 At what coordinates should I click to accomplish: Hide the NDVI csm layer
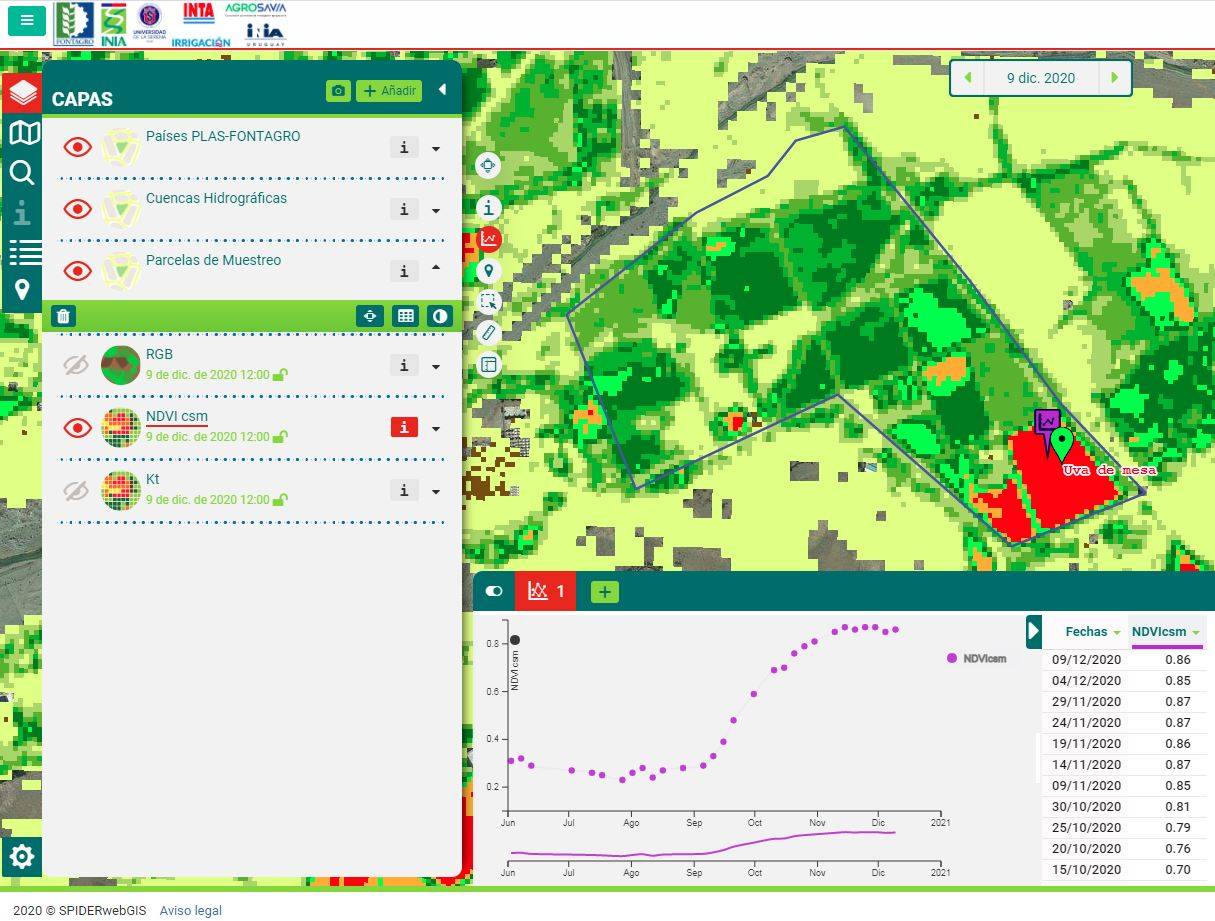click(77, 428)
